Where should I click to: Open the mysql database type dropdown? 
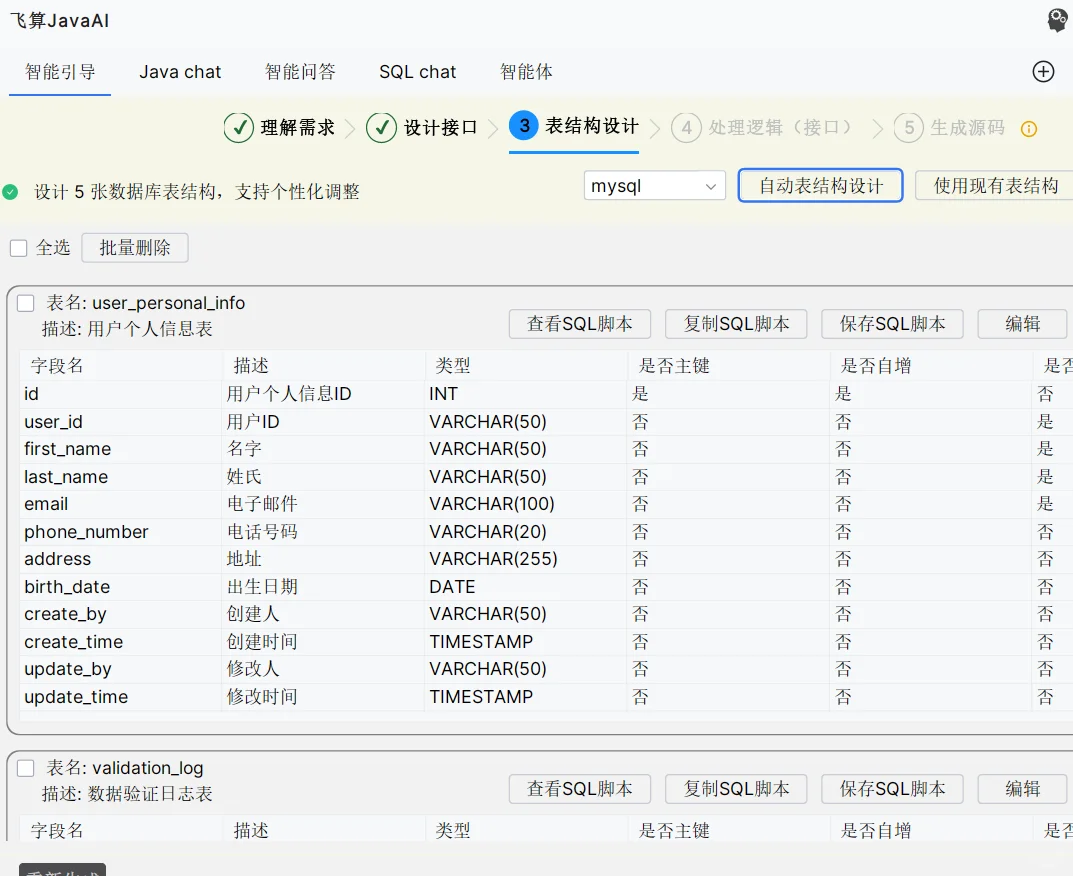tap(654, 185)
